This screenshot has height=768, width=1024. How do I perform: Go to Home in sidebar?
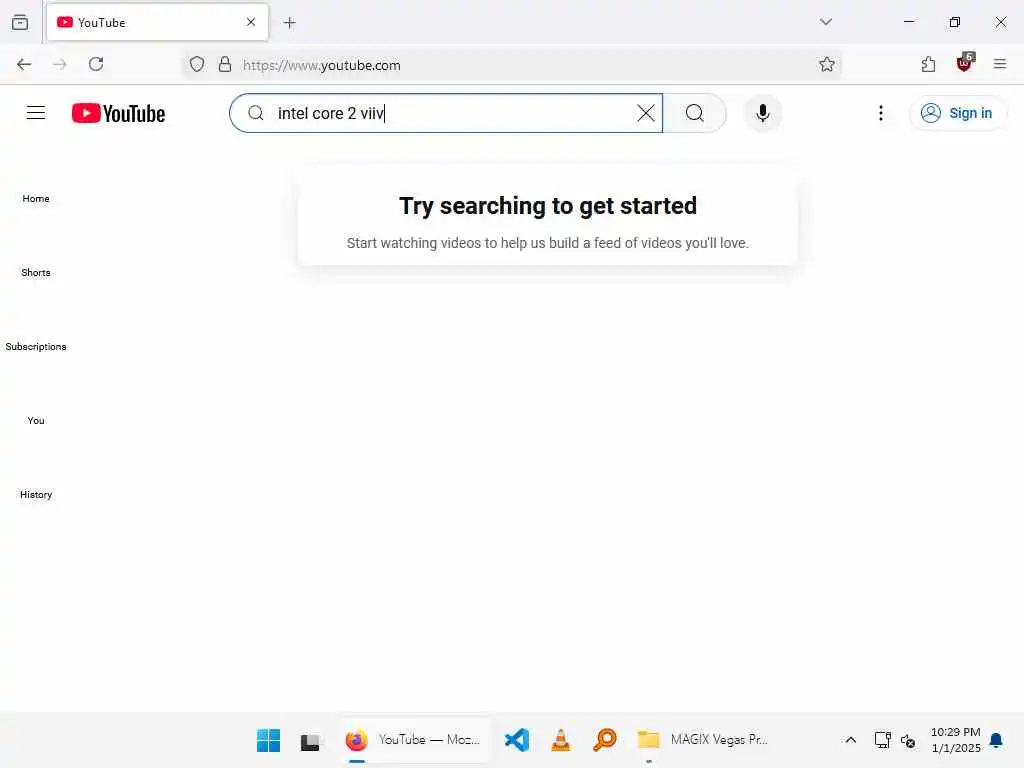tap(36, 199)
